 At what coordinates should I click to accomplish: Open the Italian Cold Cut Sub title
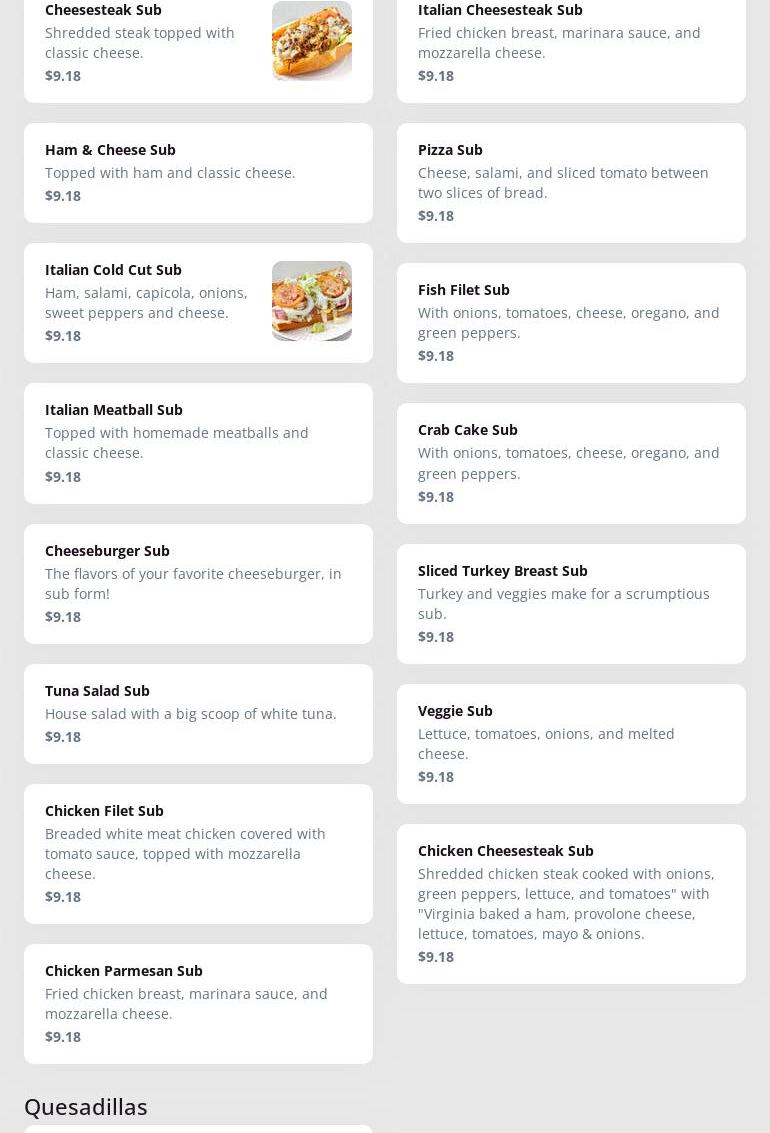point(113,270)
